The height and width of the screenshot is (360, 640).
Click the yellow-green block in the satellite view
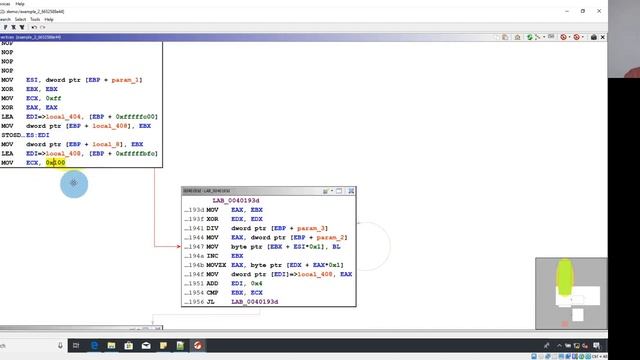coord(565,277)
